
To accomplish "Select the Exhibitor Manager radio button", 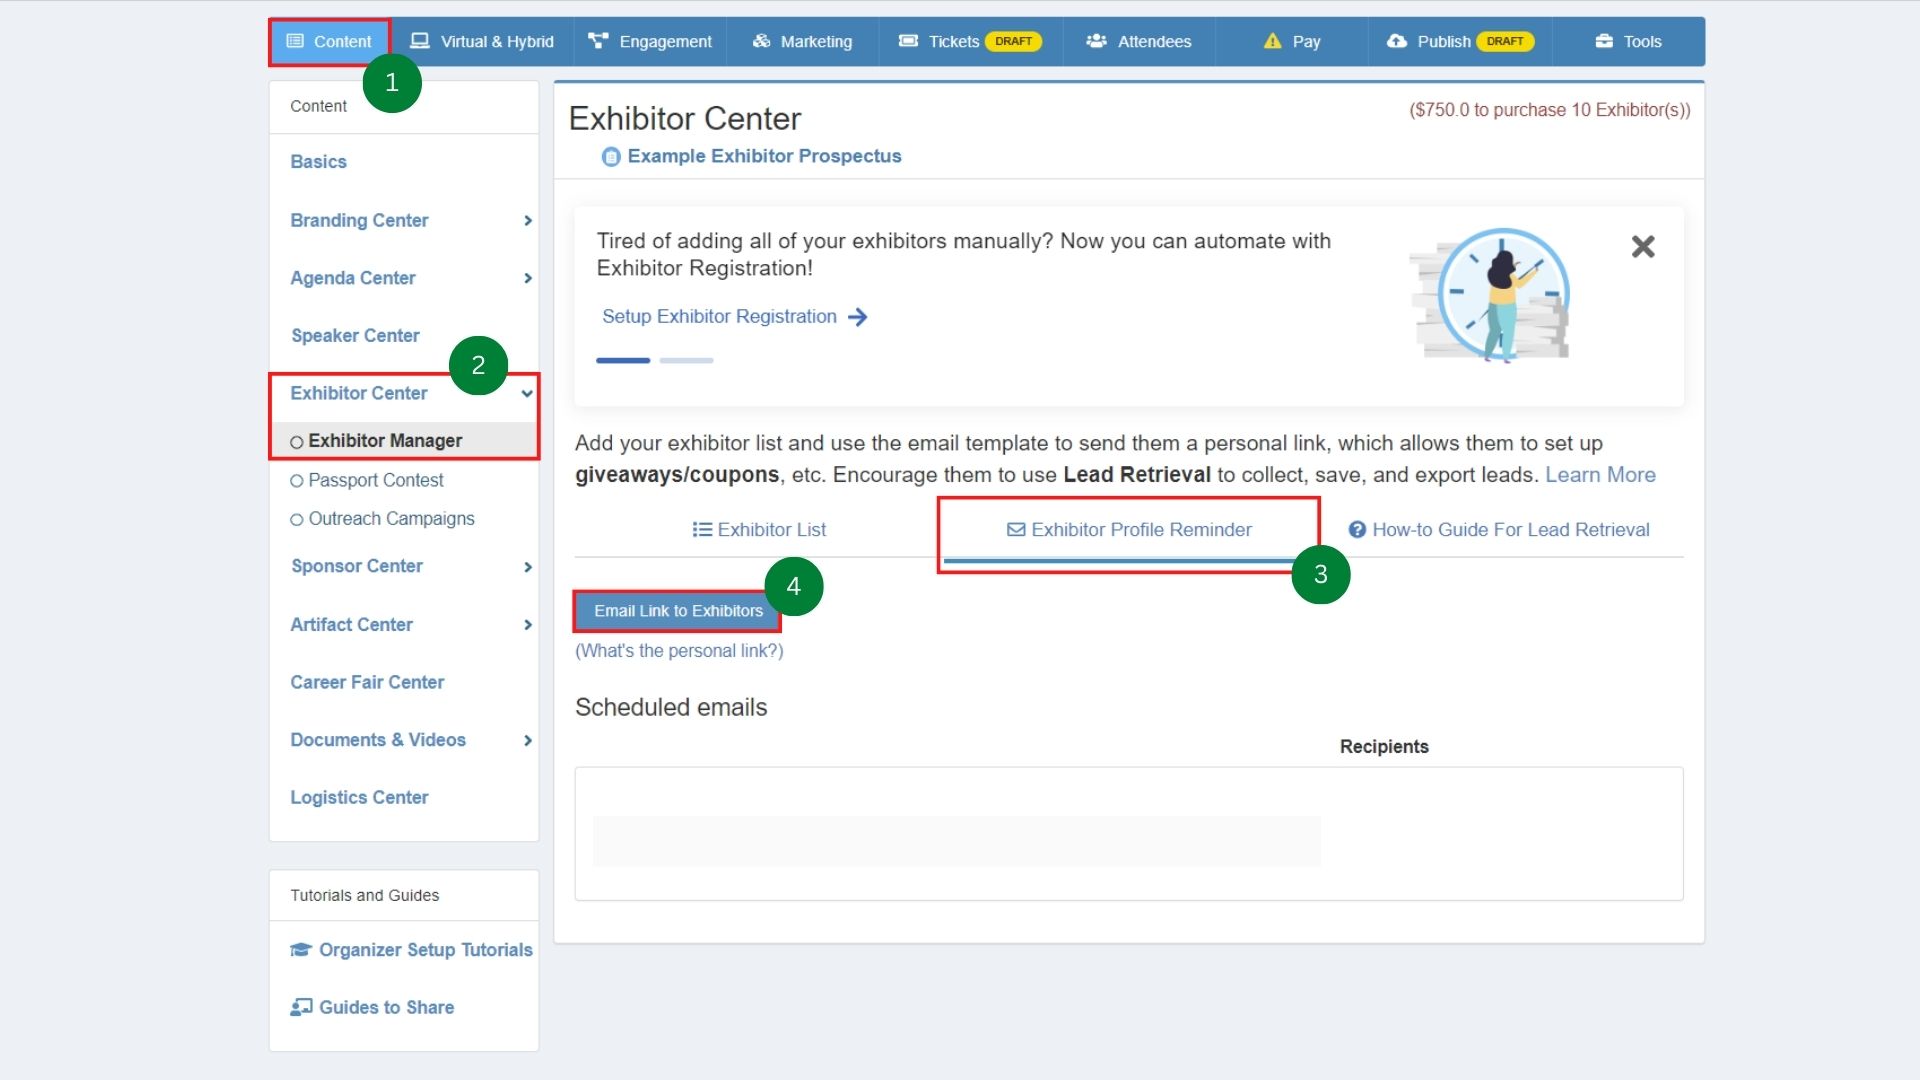I will click(296, 441).
